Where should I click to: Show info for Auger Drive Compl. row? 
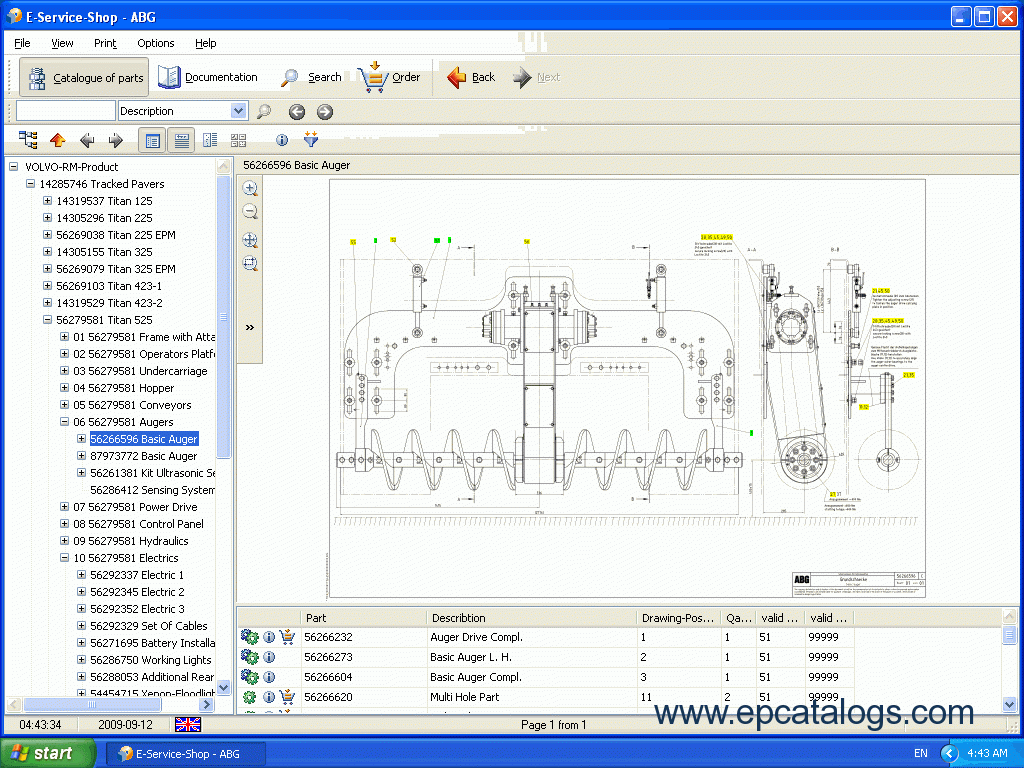[269, 637]
